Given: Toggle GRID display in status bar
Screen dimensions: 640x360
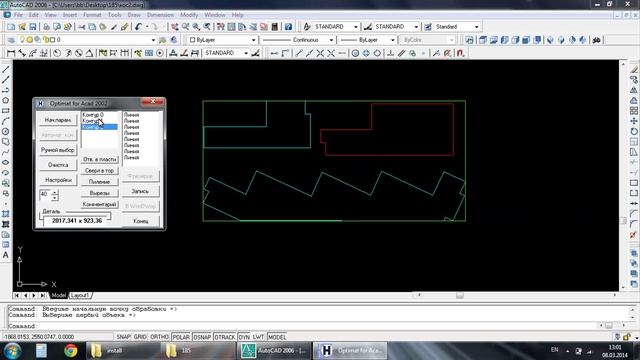Looking at the screenshot, I should [140, 337].
